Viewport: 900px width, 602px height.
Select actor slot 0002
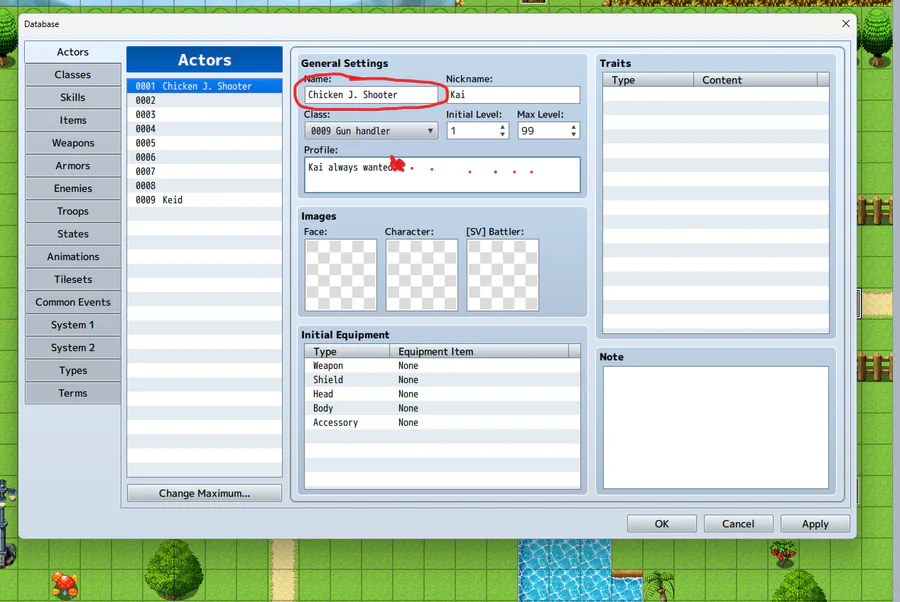[204, 100]
